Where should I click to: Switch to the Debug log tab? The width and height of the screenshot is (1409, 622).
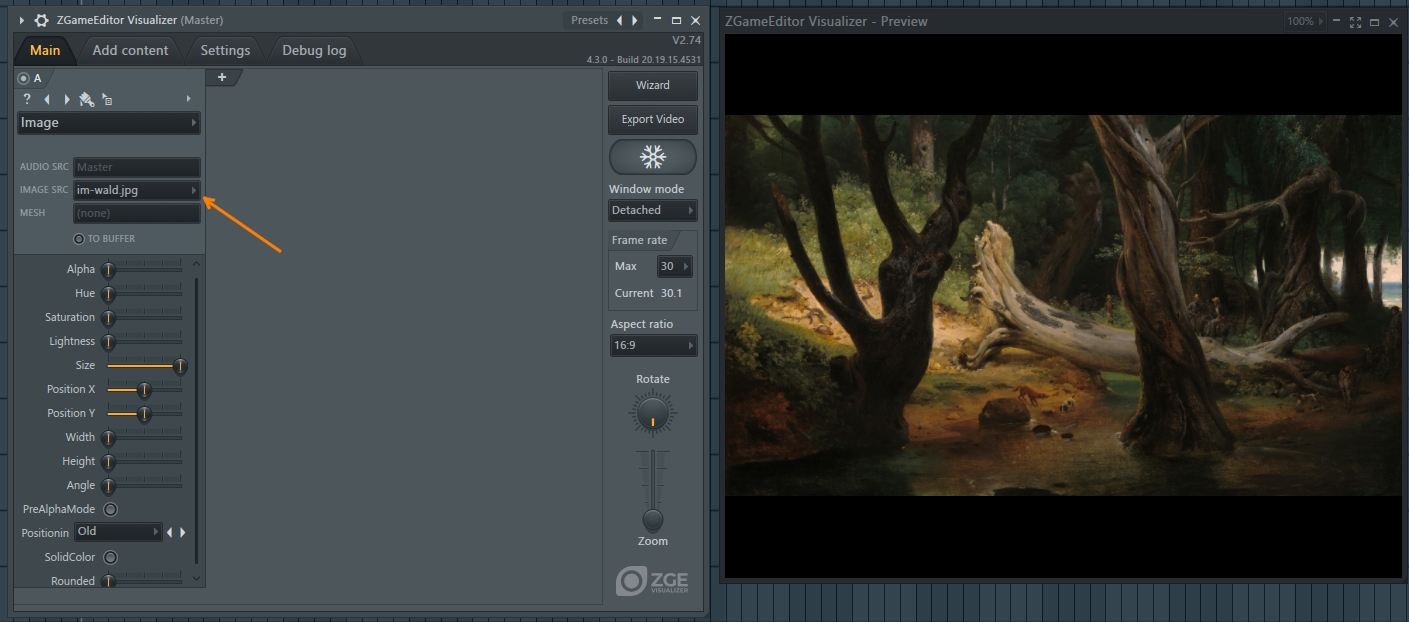click(x=314, y=50)
